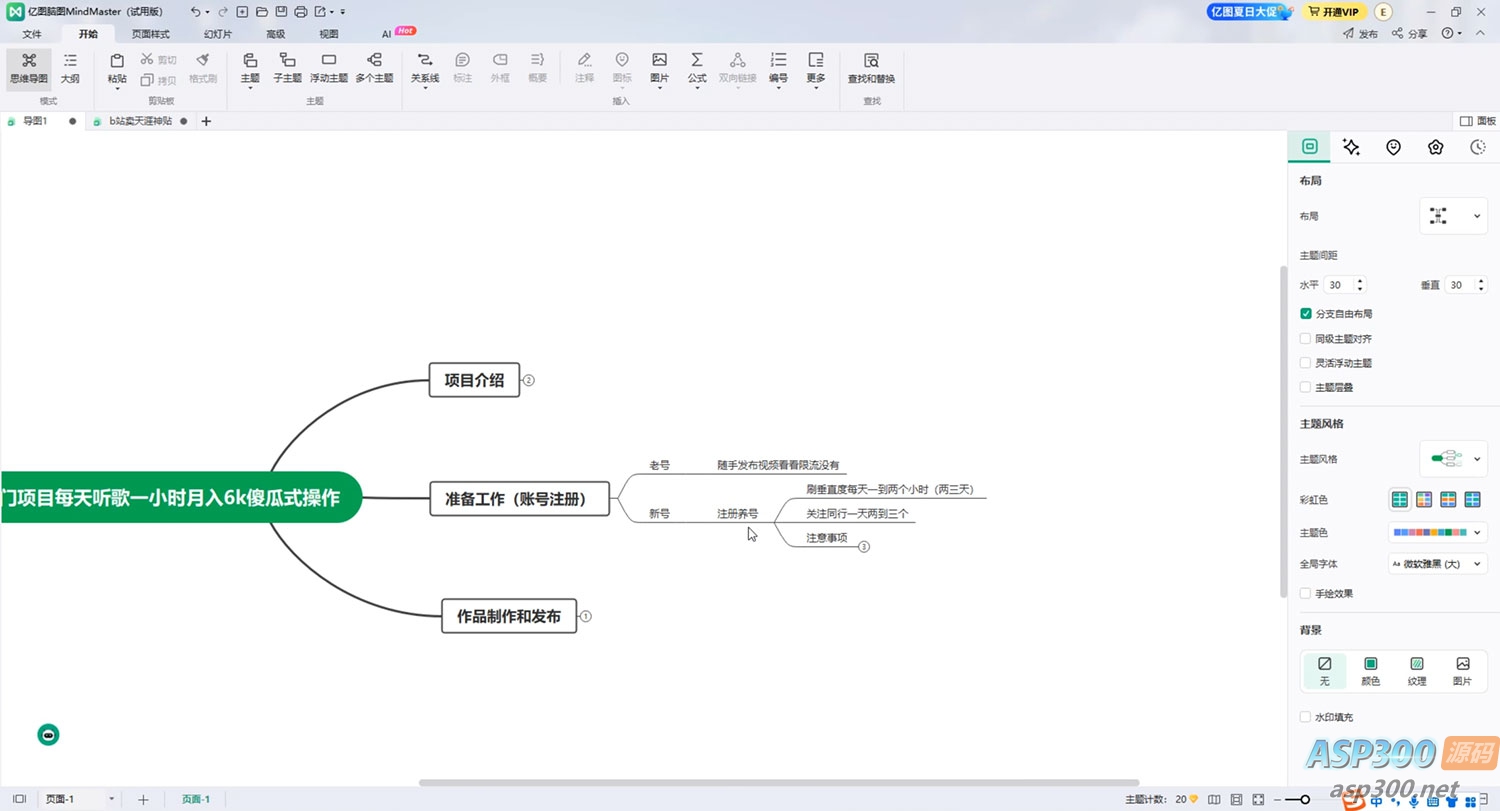Open the 文件 menu
This screenshot has height=811, width=1500.
point(32,34)
